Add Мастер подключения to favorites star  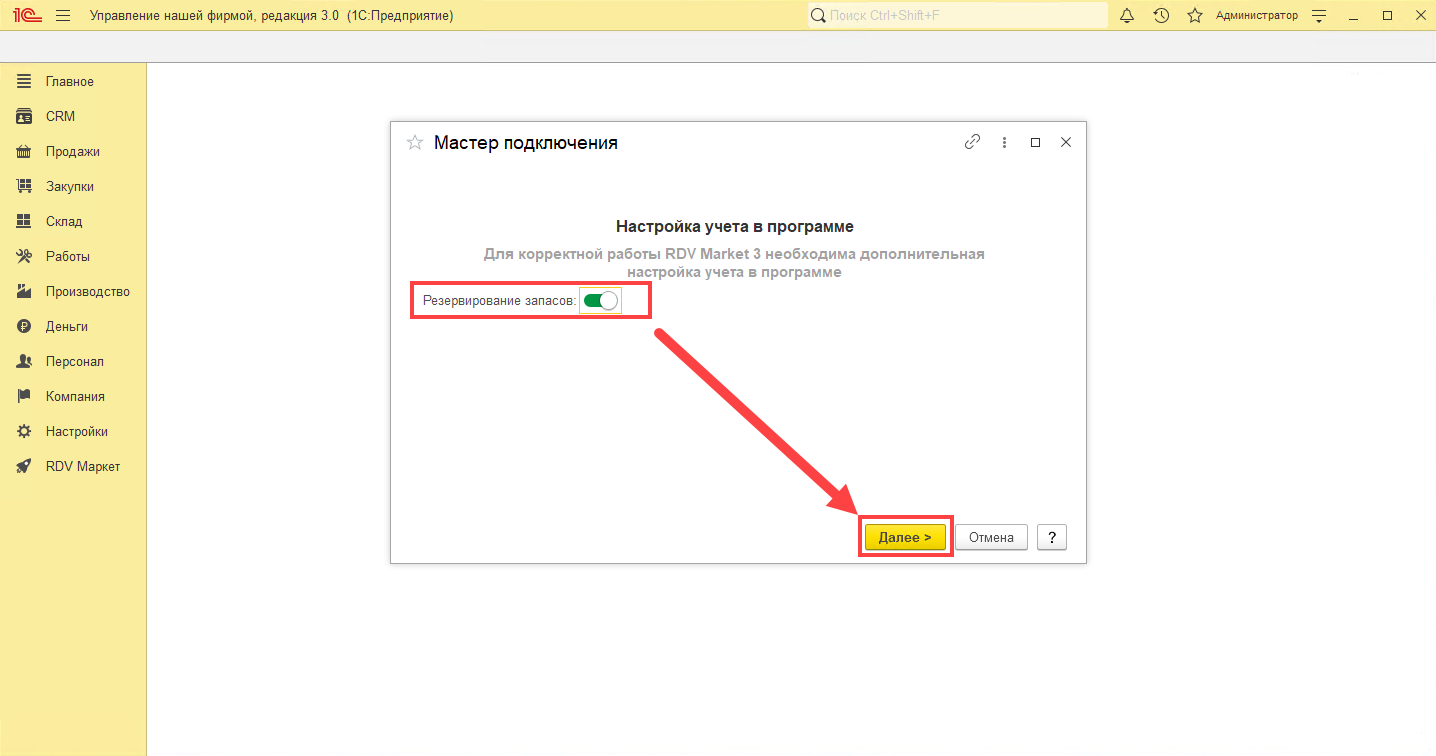pyautogui.click(x=414, y=143)
